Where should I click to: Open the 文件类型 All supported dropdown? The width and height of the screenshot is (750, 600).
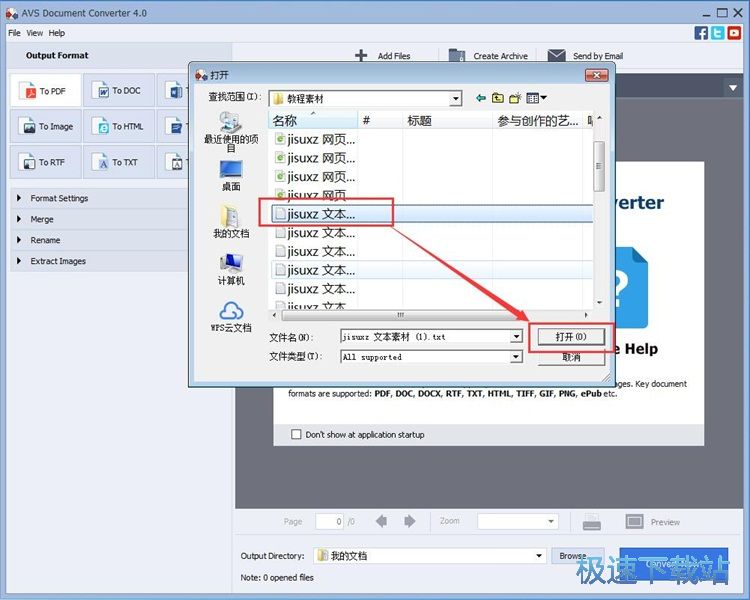tap(516, 357)
